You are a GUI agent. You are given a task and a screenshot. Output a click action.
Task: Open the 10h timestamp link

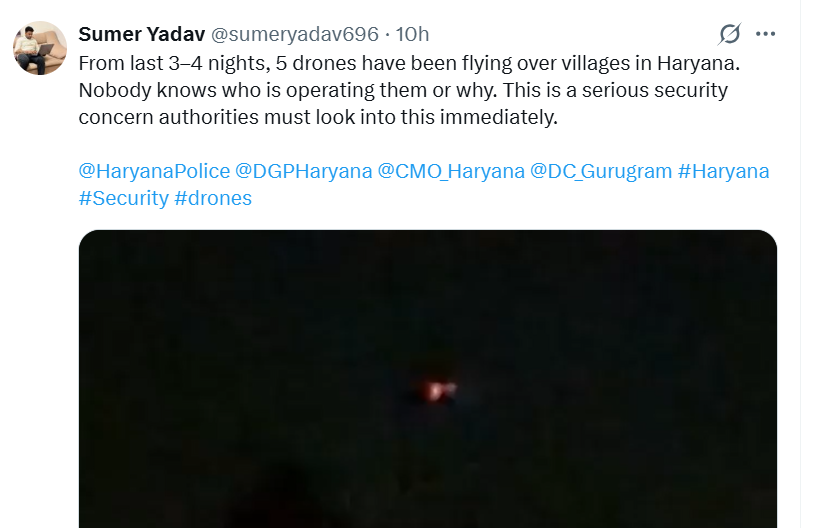412,34
